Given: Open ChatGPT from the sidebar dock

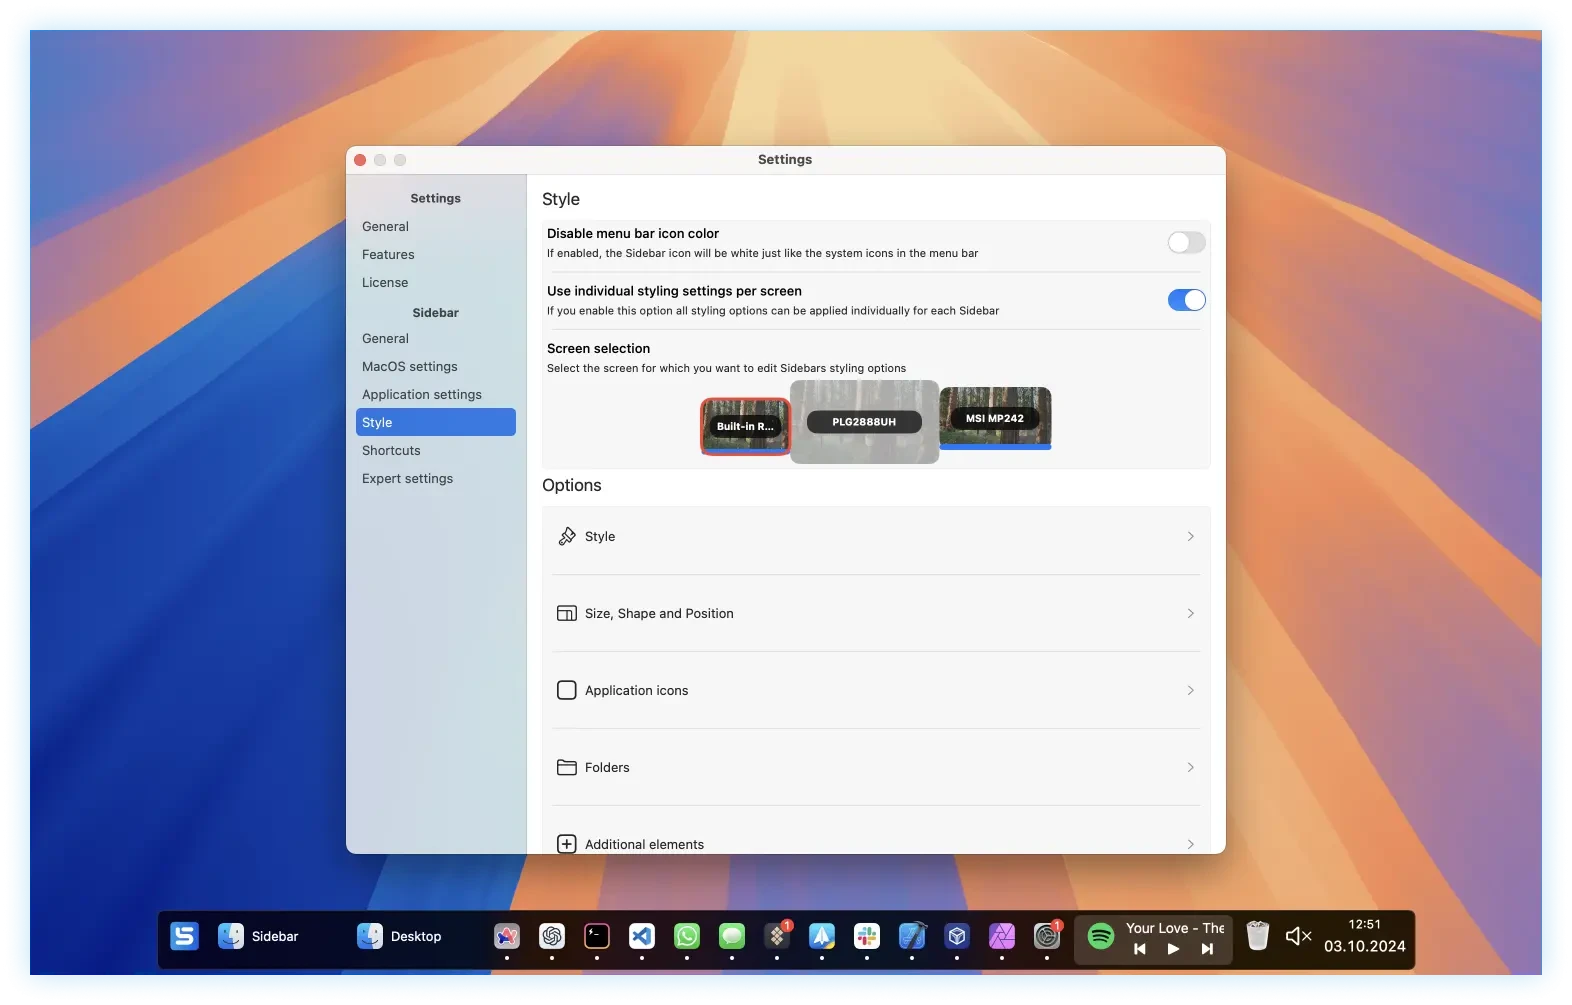Looking at the screenshot, I should tap(552, 936).
